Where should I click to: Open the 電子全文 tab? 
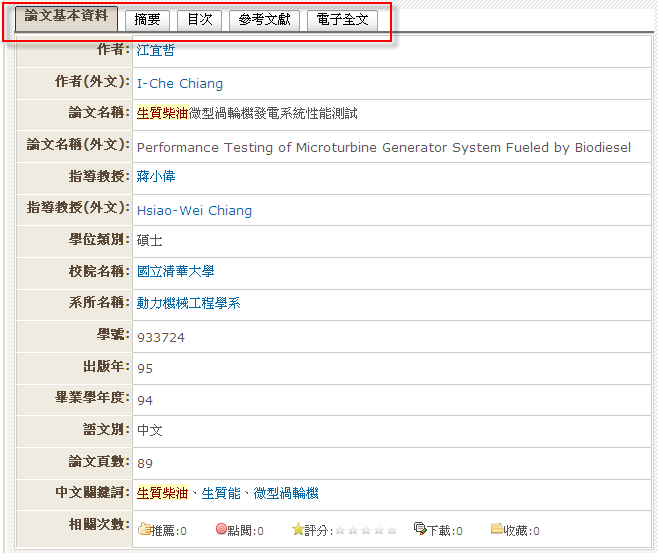pos(342,20)
